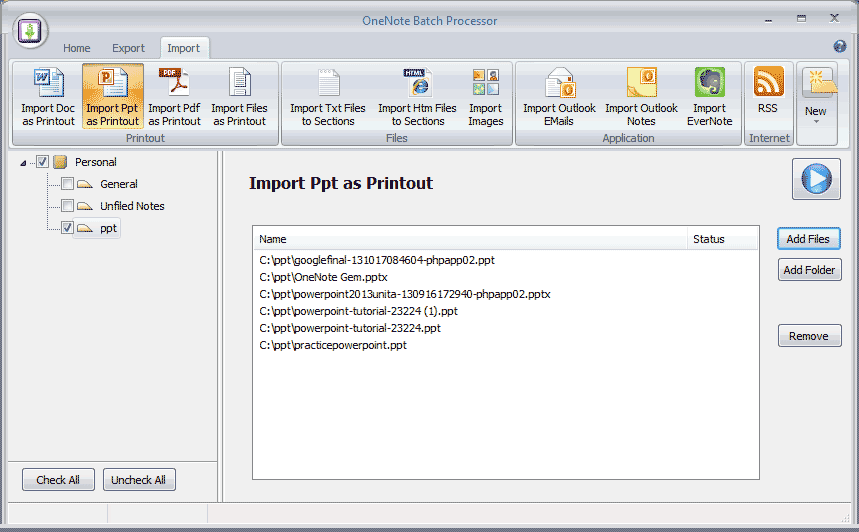Open the New dropdown button
Screen dimensions: 859x532
(816, 103)
